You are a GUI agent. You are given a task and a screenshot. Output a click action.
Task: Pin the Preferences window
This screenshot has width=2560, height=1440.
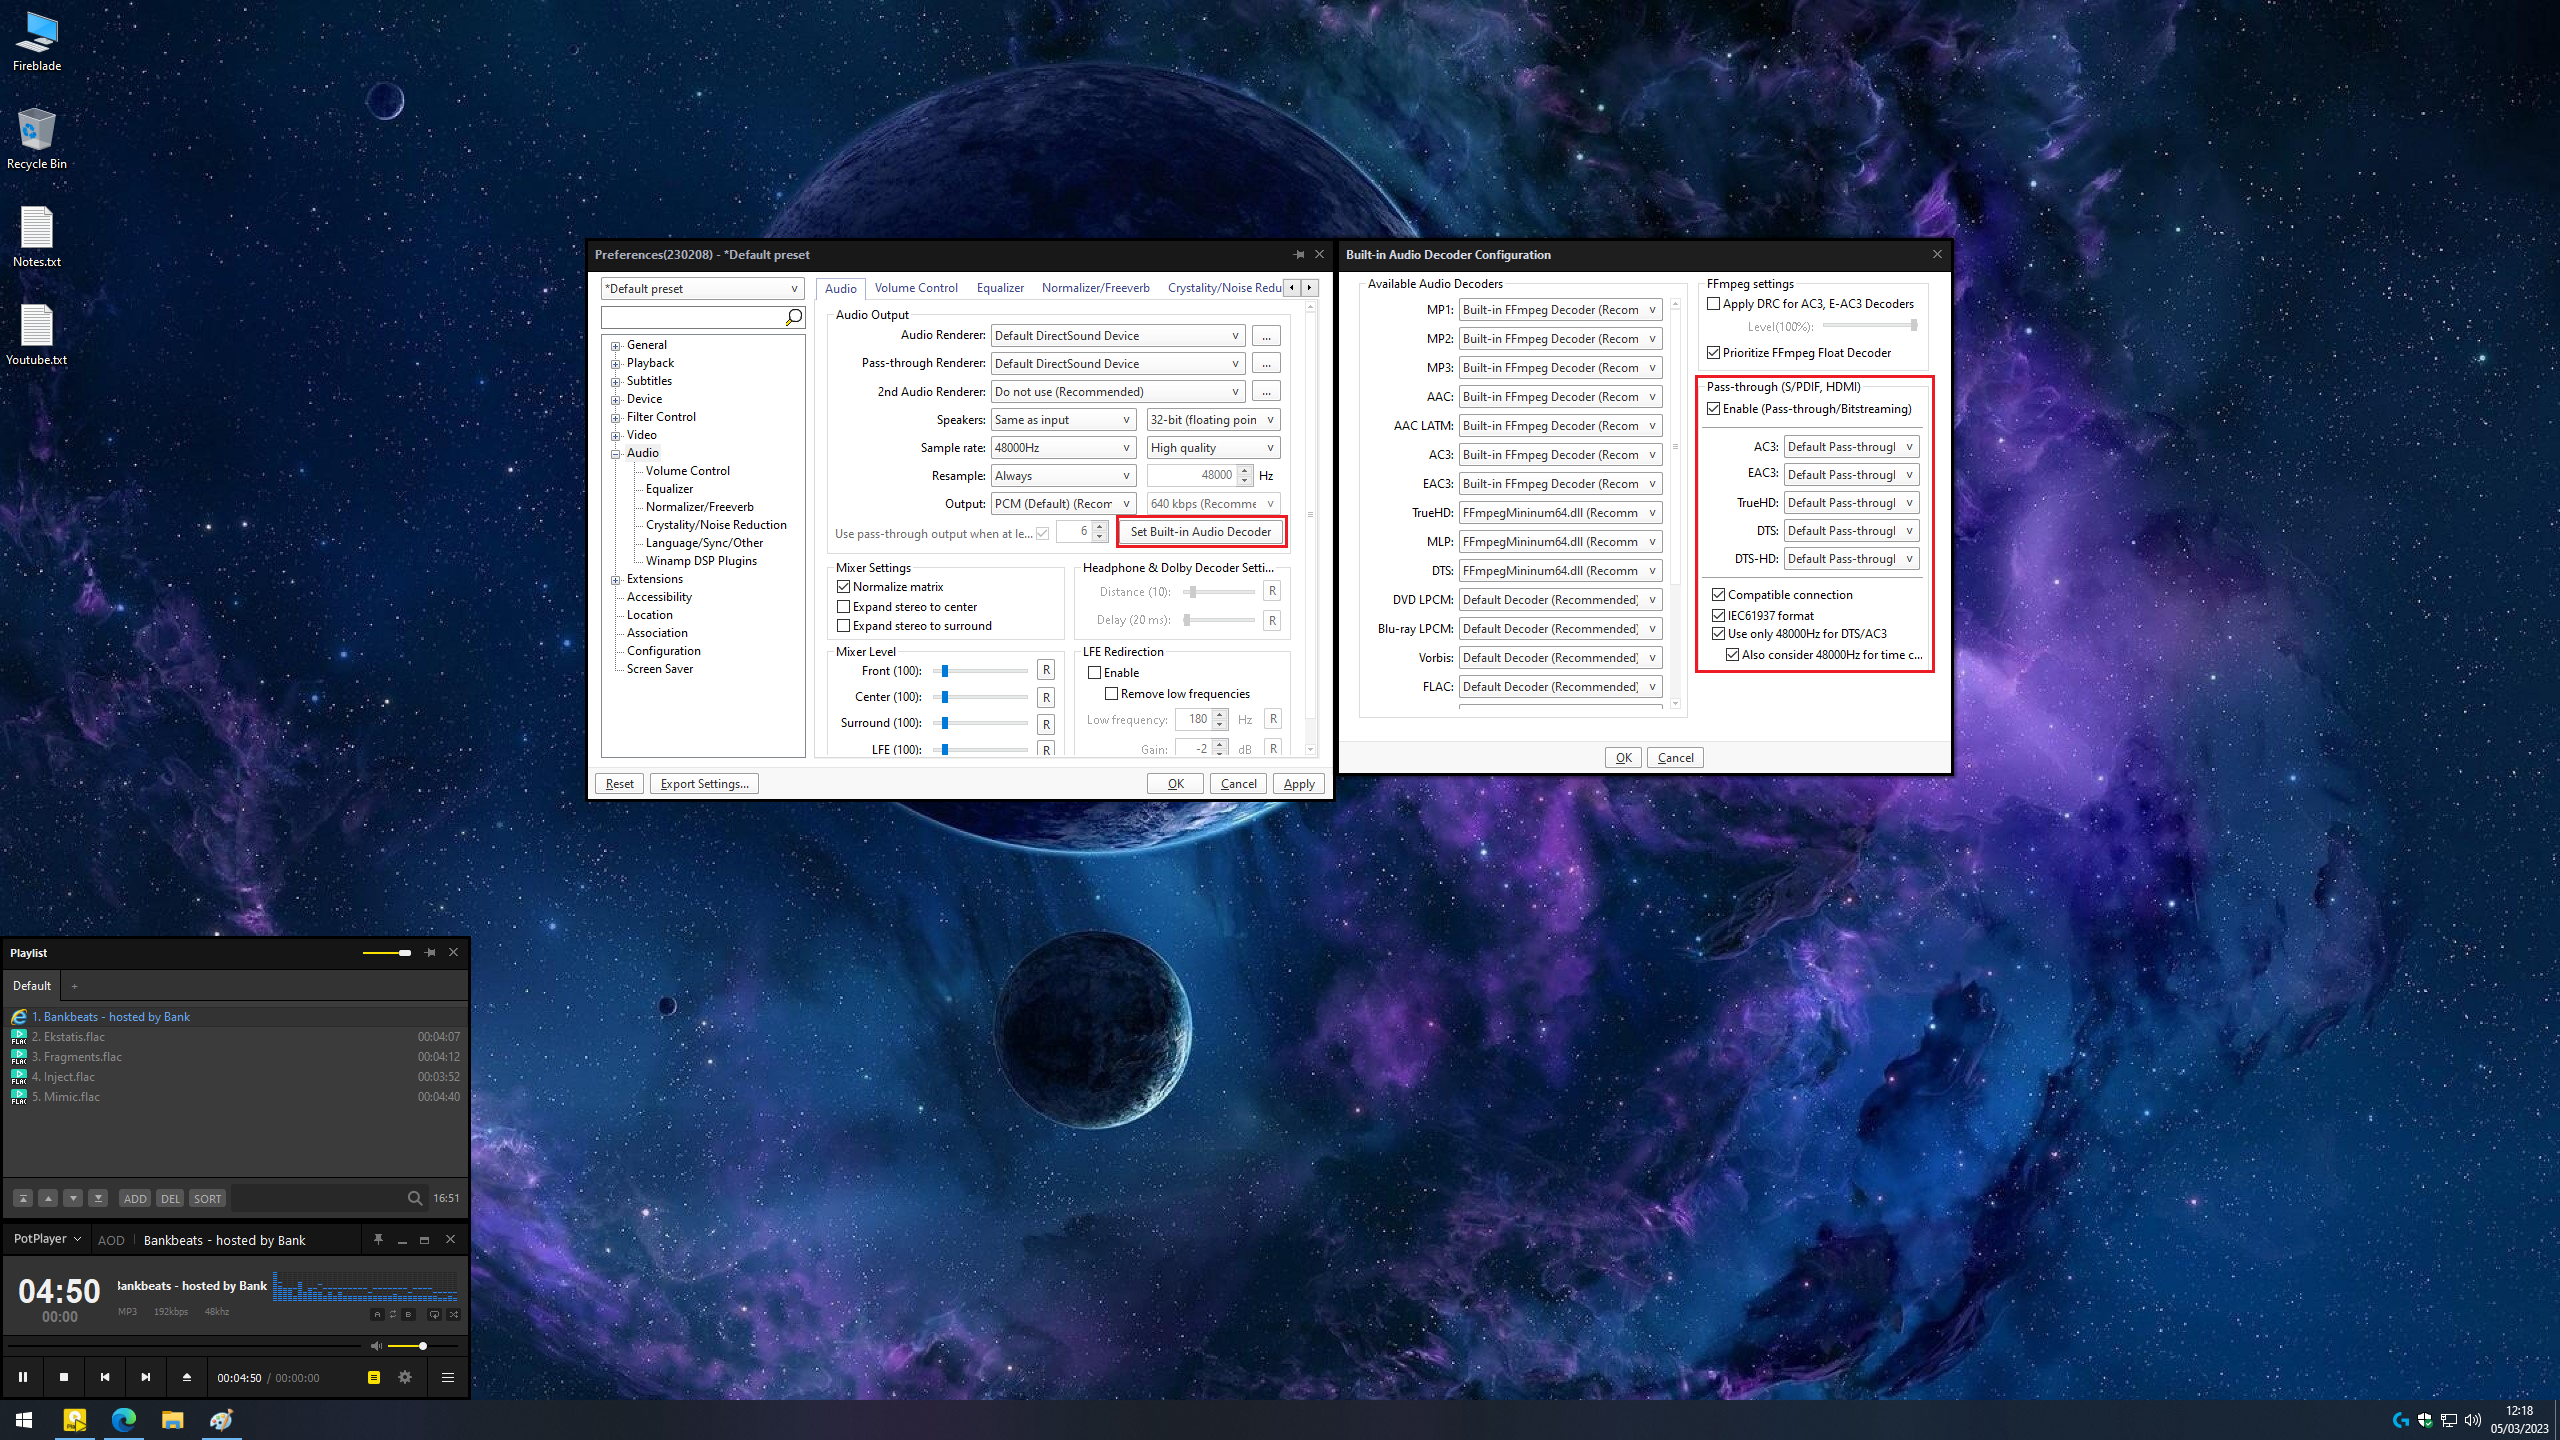pos(1298,254)
